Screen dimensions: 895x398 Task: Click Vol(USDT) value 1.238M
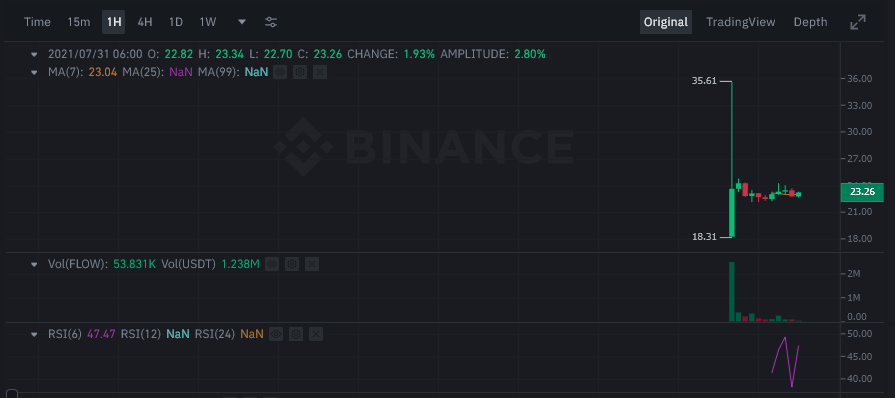(240, 264)
